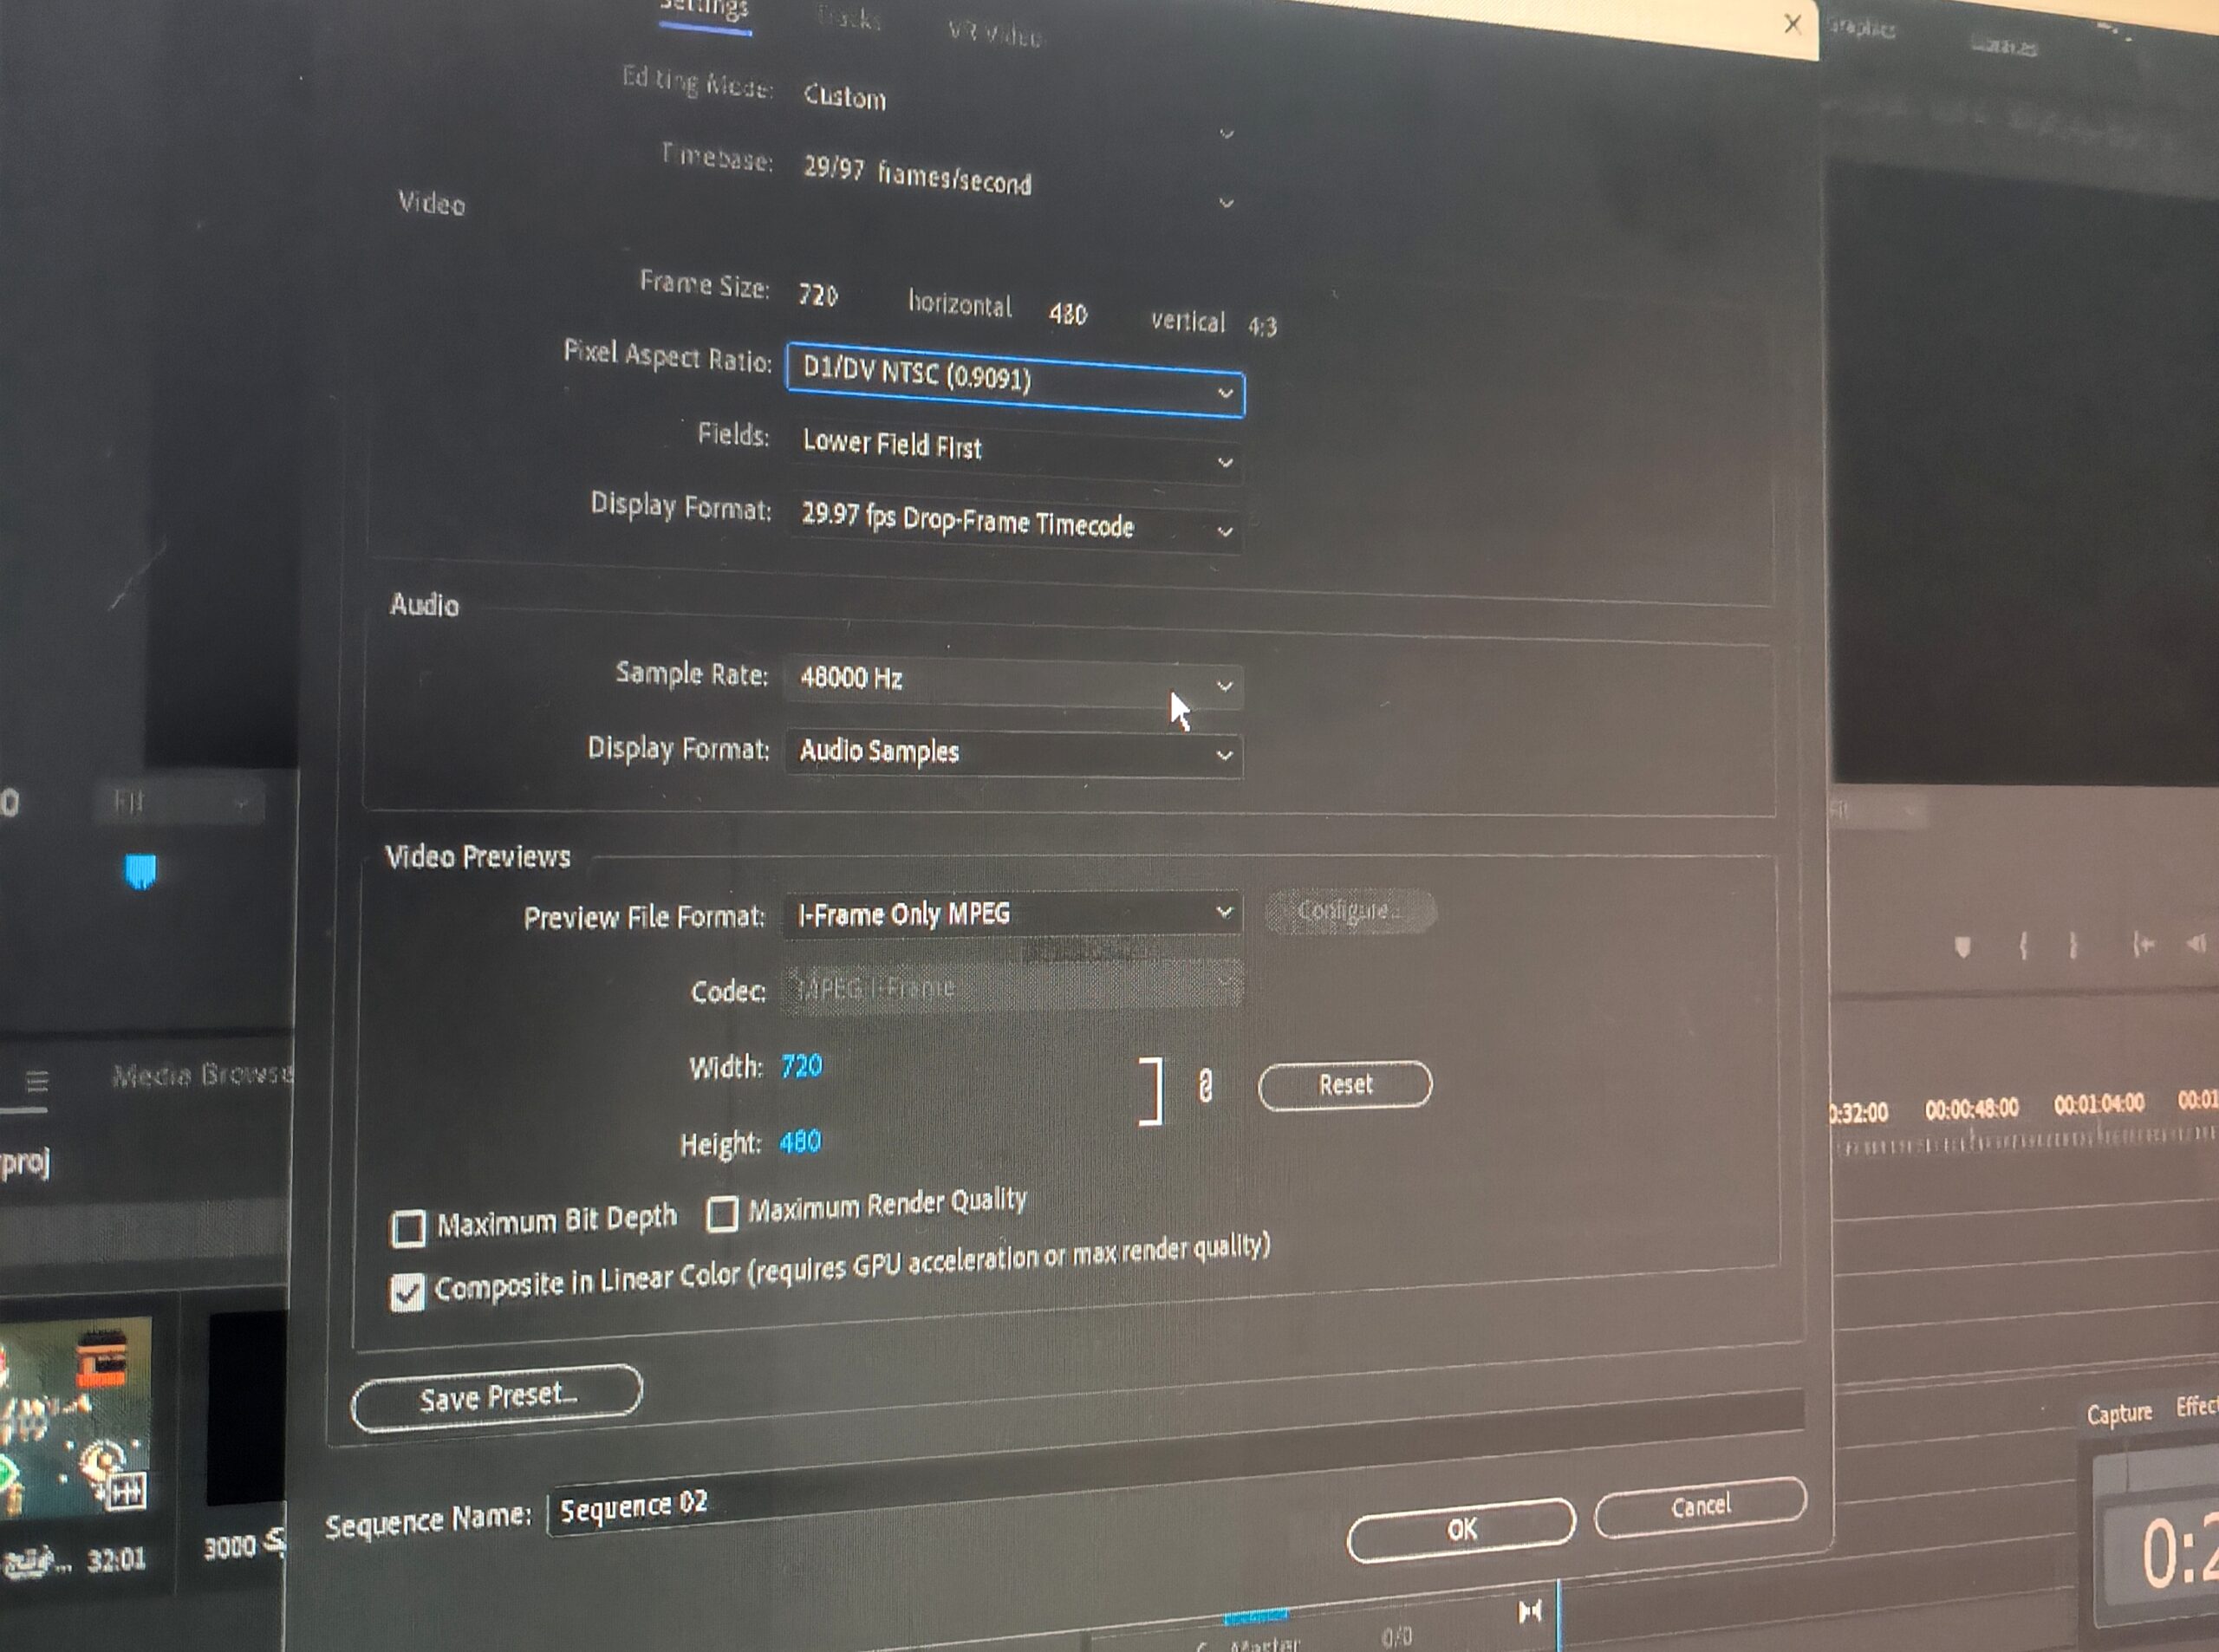Click the Add Marker icon in the monitor
The image size is (2219, 1652).
pyautogui.click(x=1962, y=946)
